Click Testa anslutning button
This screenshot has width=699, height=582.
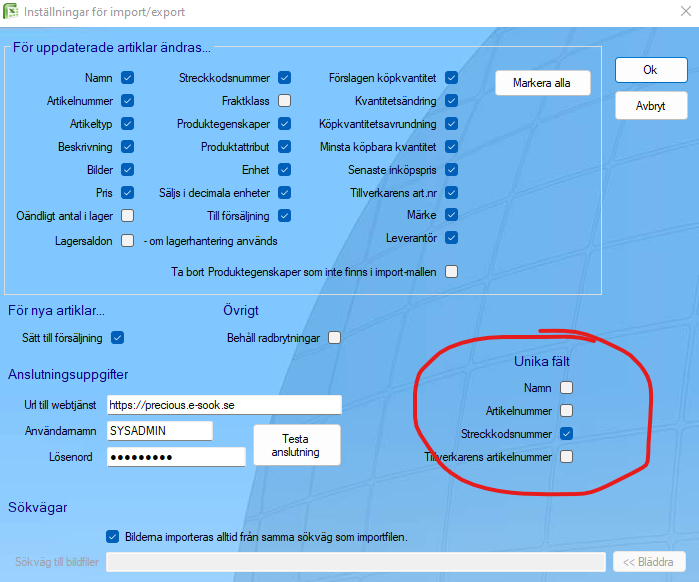[x=297, y=445]
